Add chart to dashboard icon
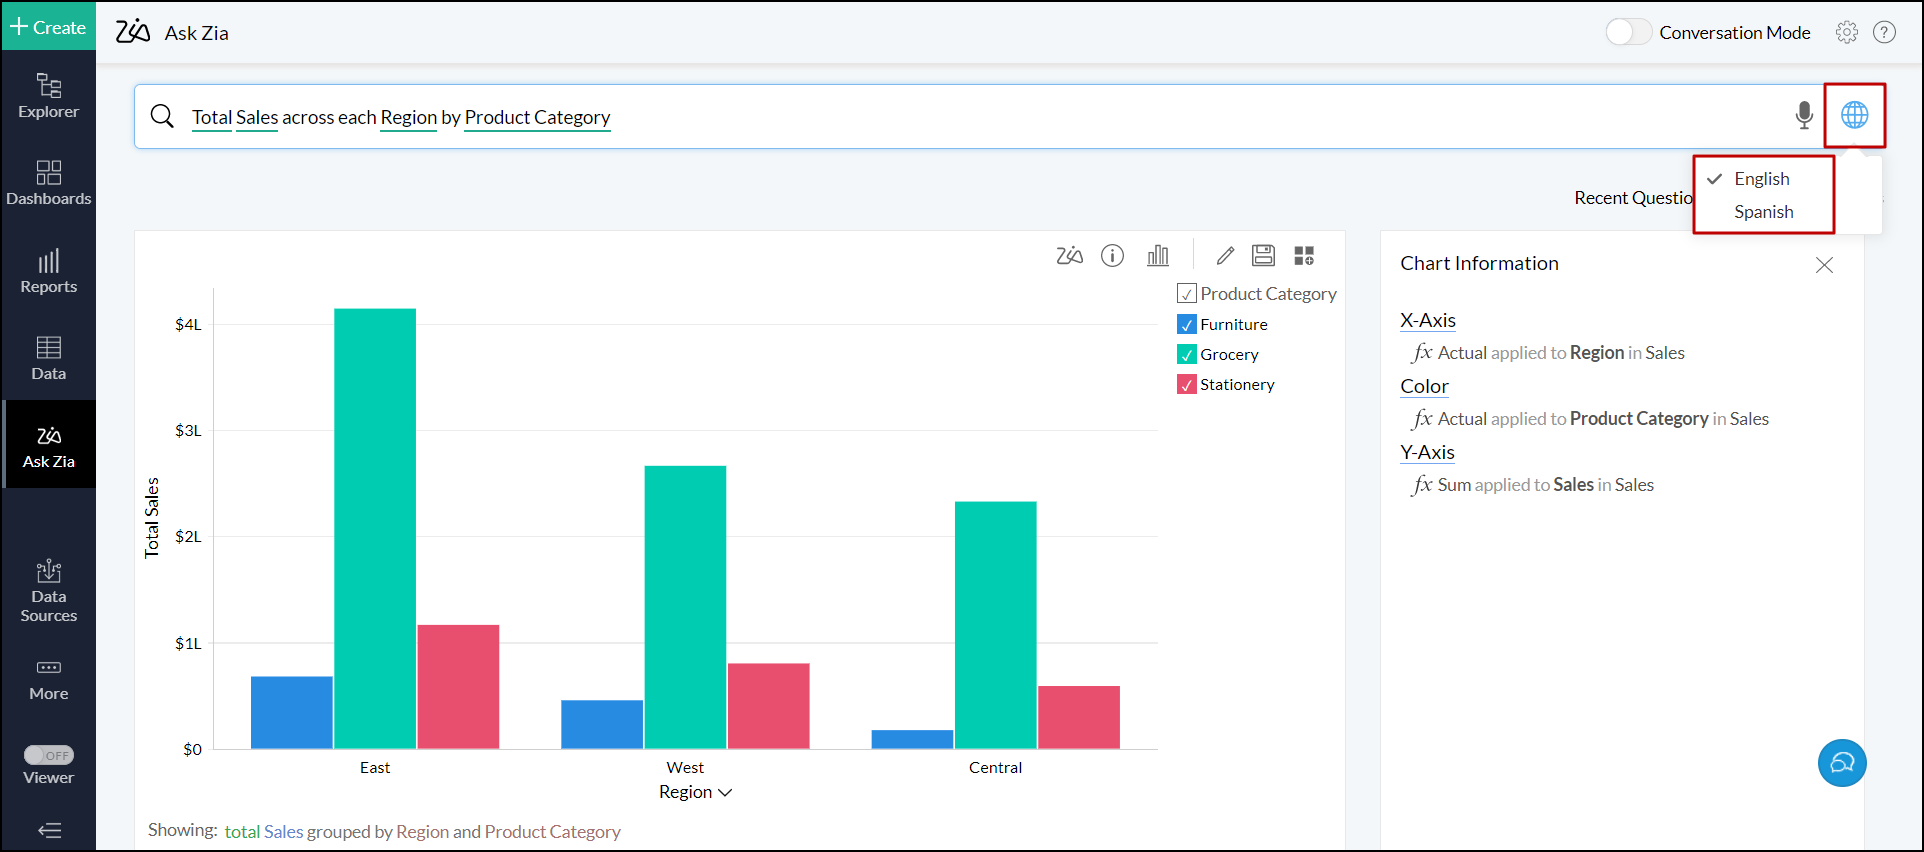 pos(1304,256)
